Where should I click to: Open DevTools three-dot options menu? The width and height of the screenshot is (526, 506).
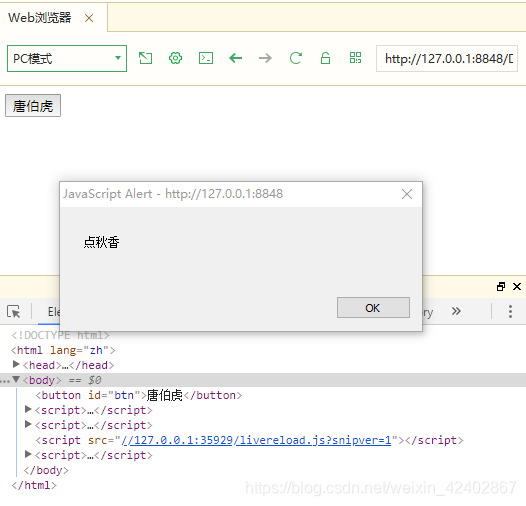pyautogui.click(x=510, y=311)
